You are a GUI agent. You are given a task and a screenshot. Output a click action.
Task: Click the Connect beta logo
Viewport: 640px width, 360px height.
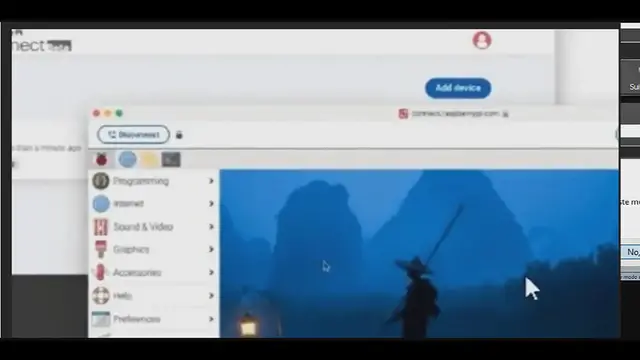coord(42,45)
